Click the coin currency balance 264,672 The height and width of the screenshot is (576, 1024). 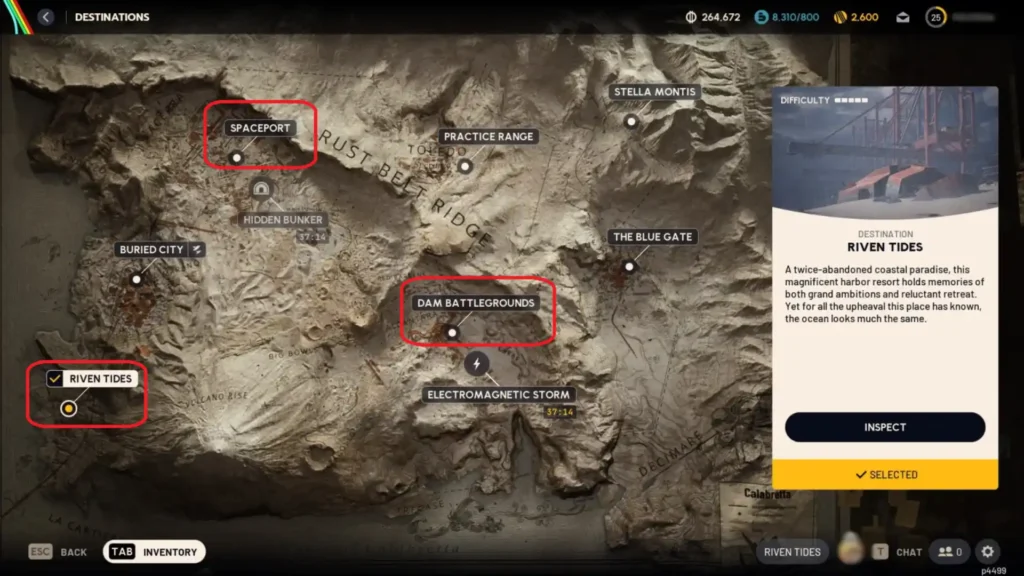[x=713, y=17]
